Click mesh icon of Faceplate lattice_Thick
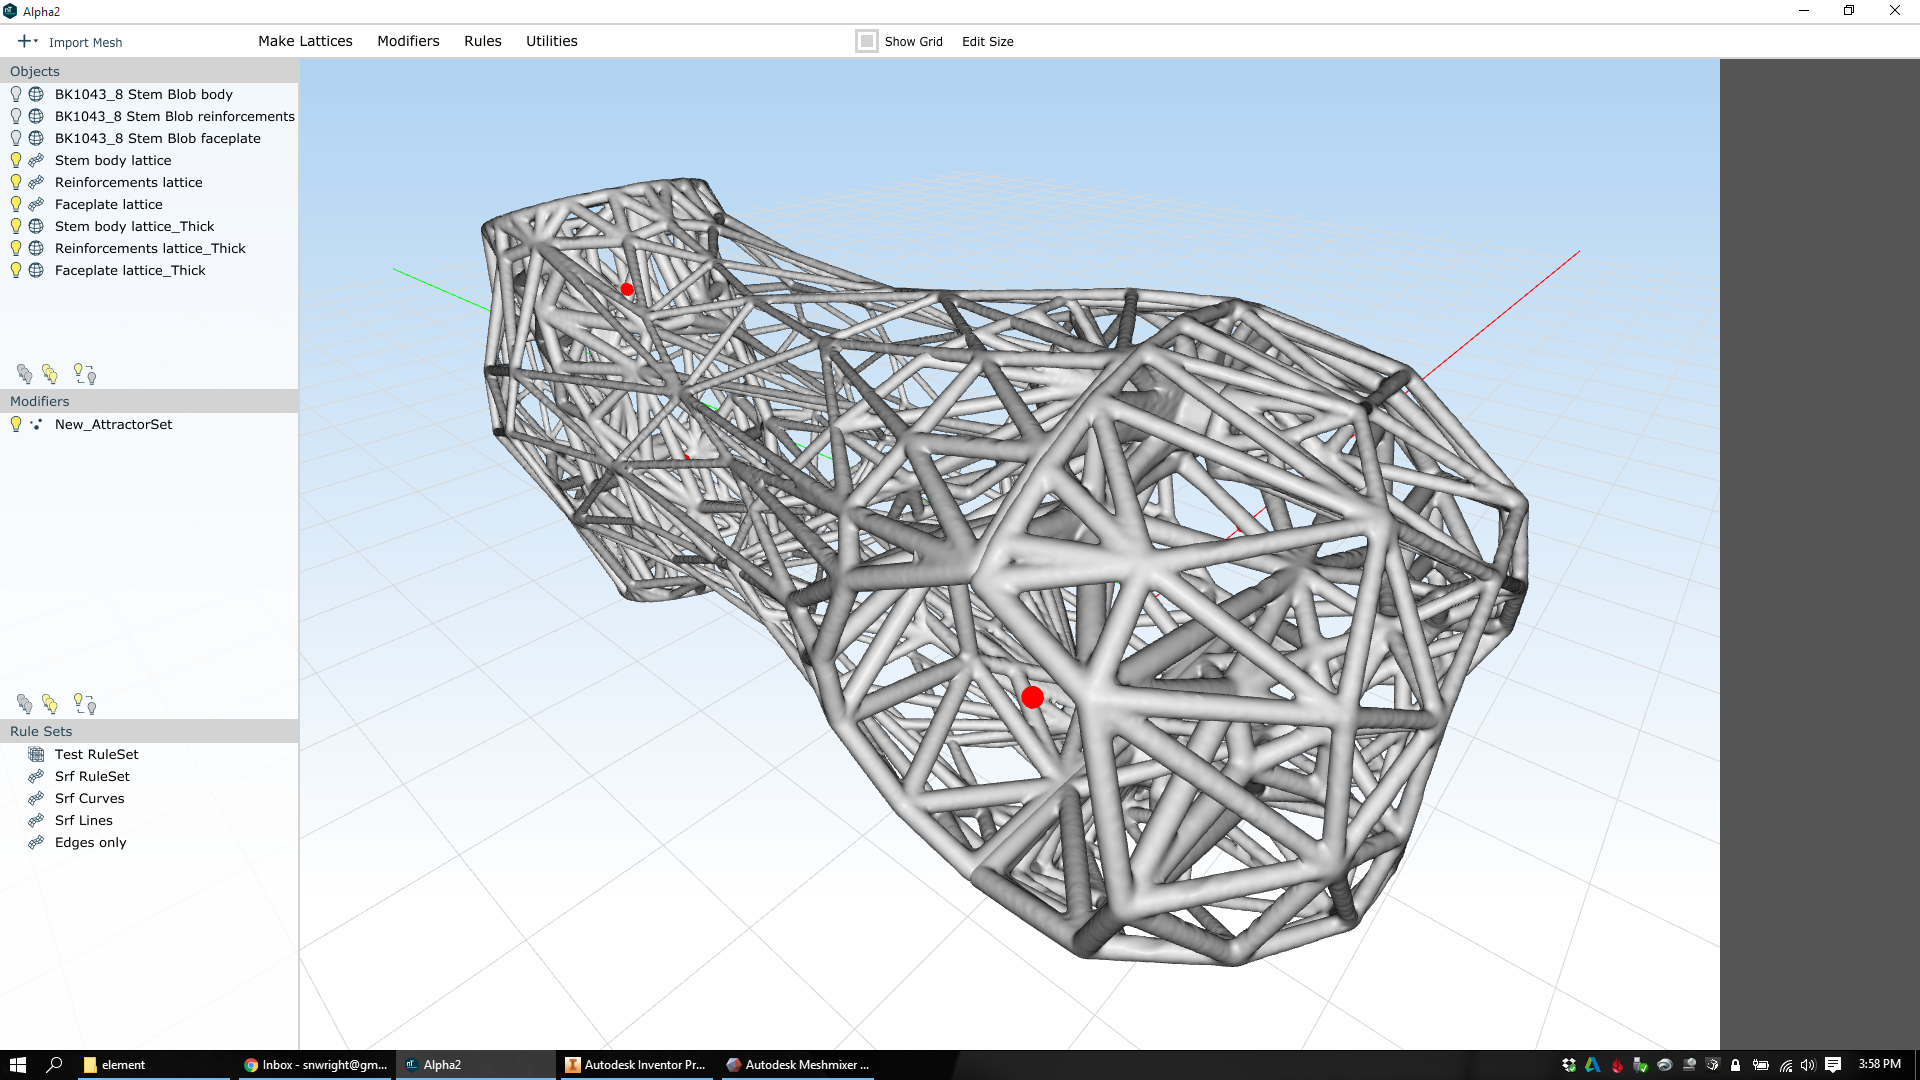The width and height of the screenshot is (1920, 1080). coord(36,270)
